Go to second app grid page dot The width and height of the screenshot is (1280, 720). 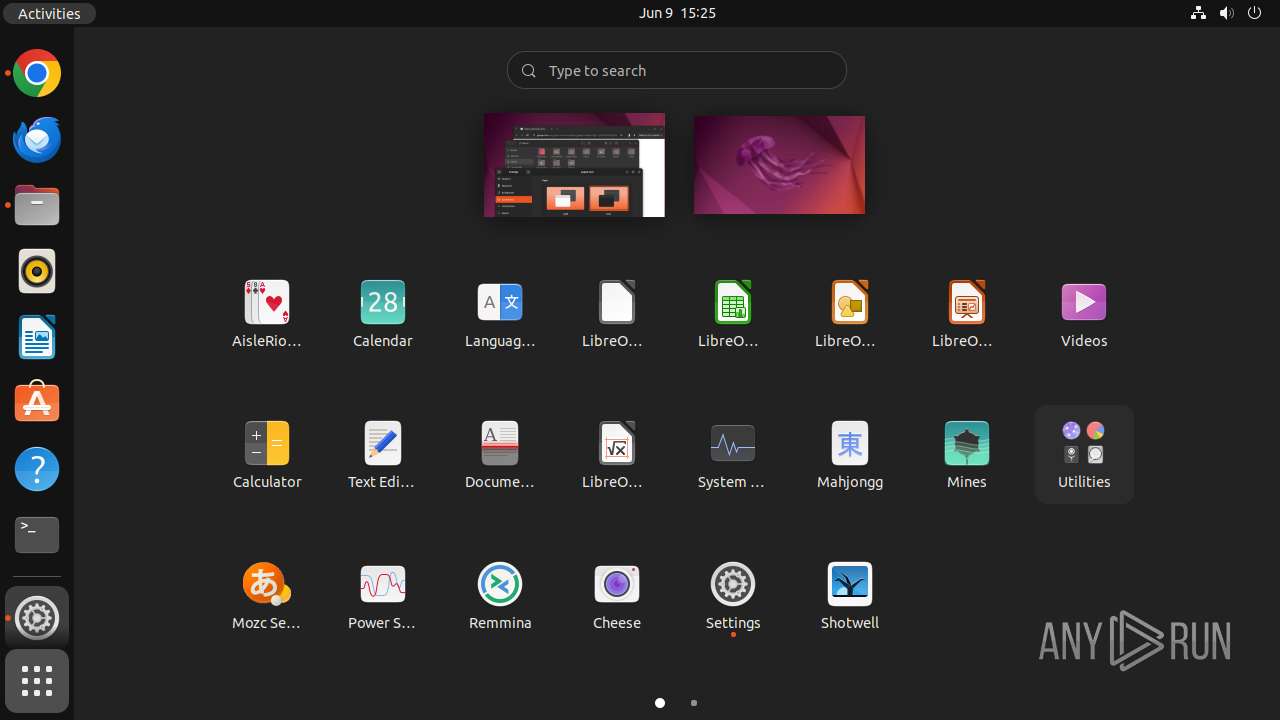(x=694, y=703)
